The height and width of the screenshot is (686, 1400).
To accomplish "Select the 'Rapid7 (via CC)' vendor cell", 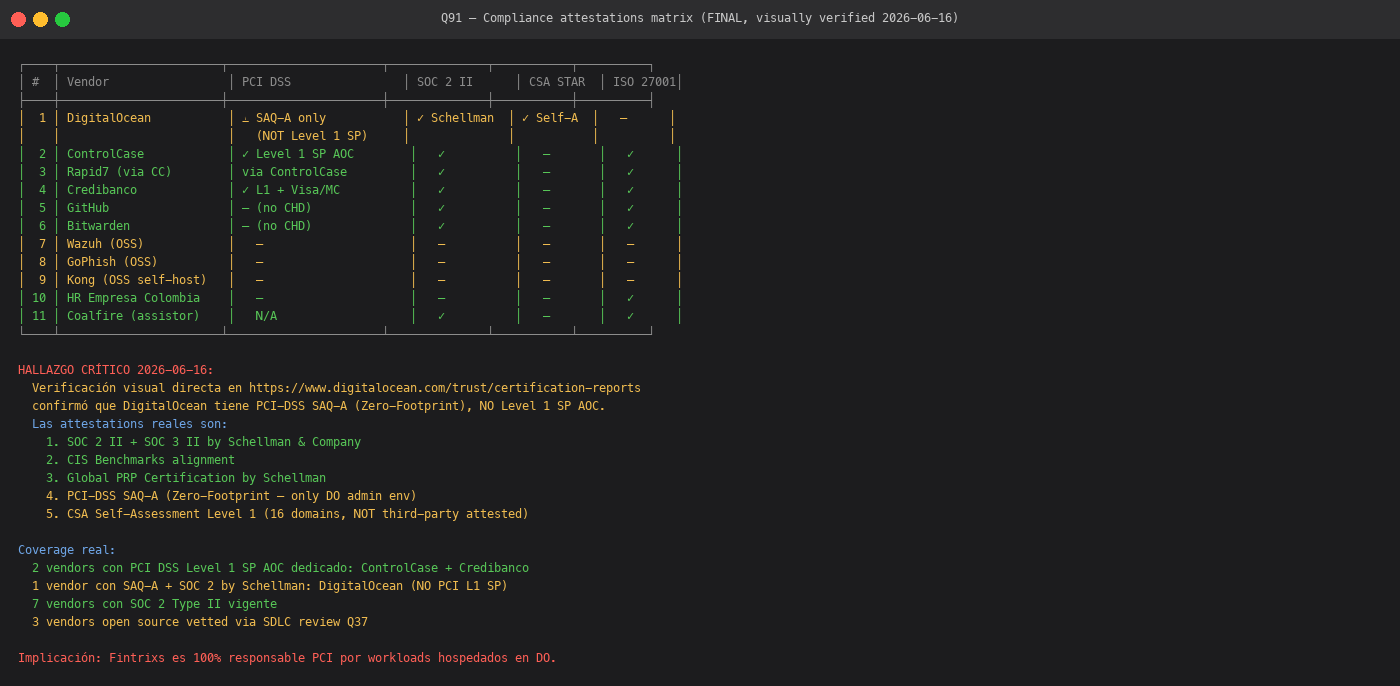I will 119,172.
